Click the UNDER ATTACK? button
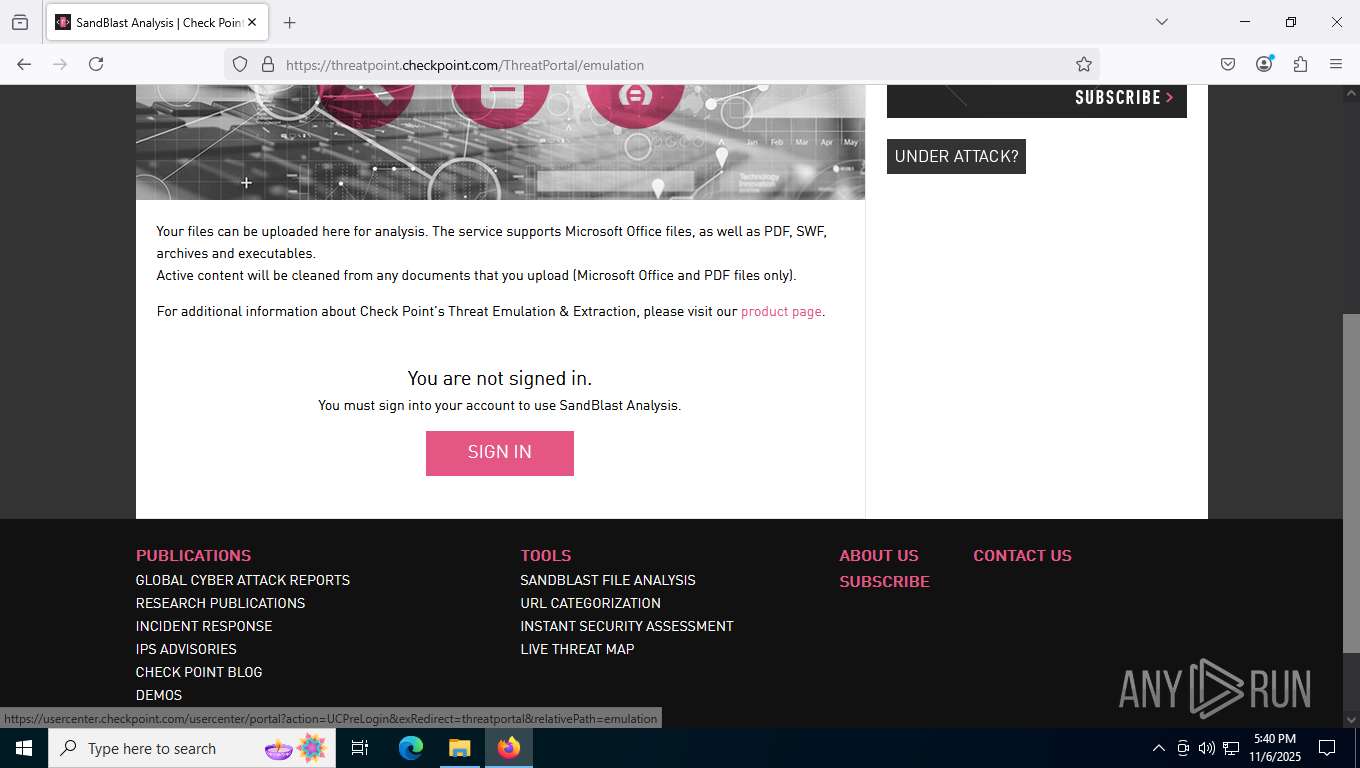Viewport: 1360px width, 768px height. pos(956,156)
